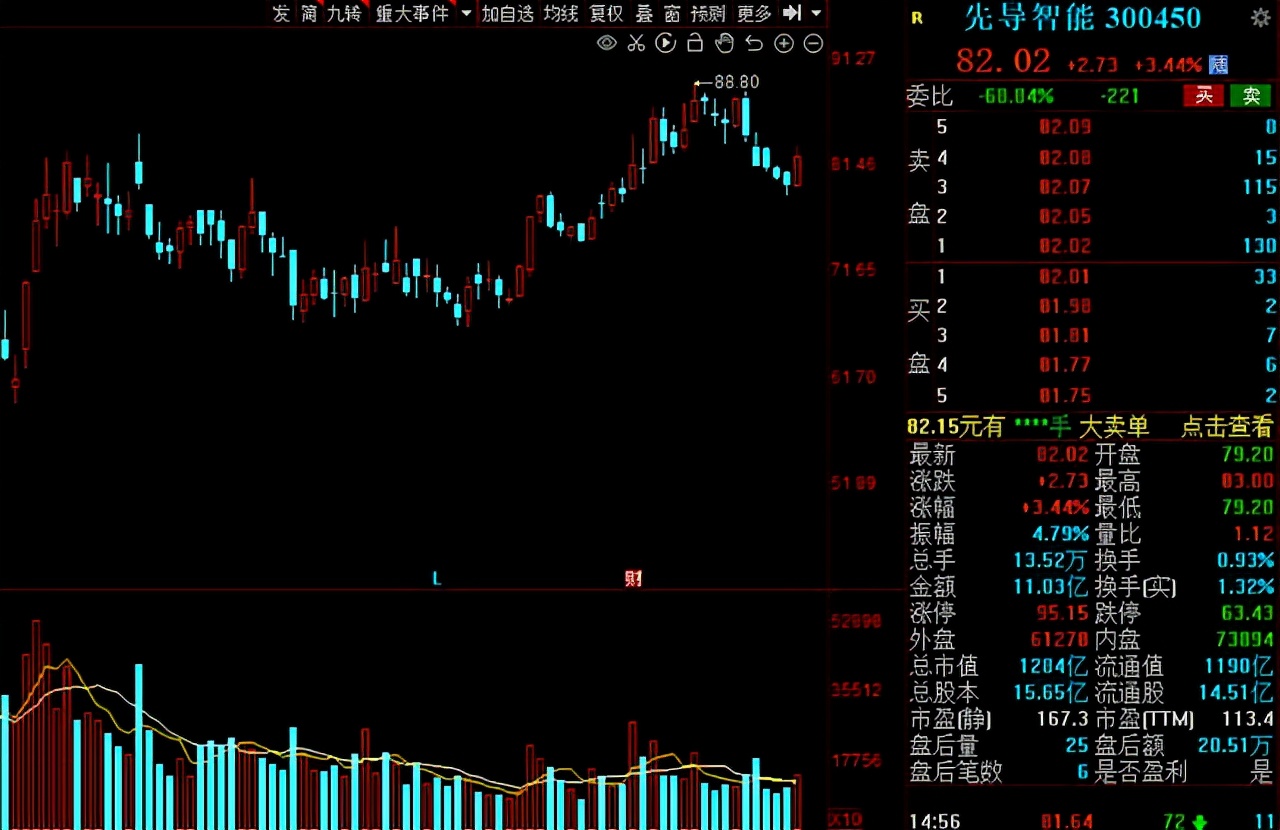Start chart replay with the play icon
The height and width of the screenshot is (830, 1280).
click(x=665, y=43)
